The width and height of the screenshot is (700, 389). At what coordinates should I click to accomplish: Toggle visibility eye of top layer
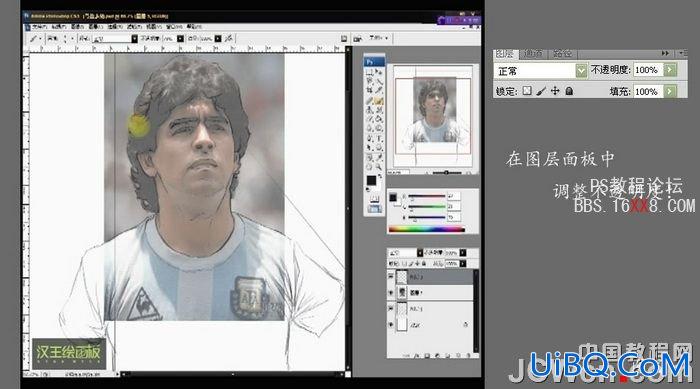pyautogui.click(x=391, y=277)
